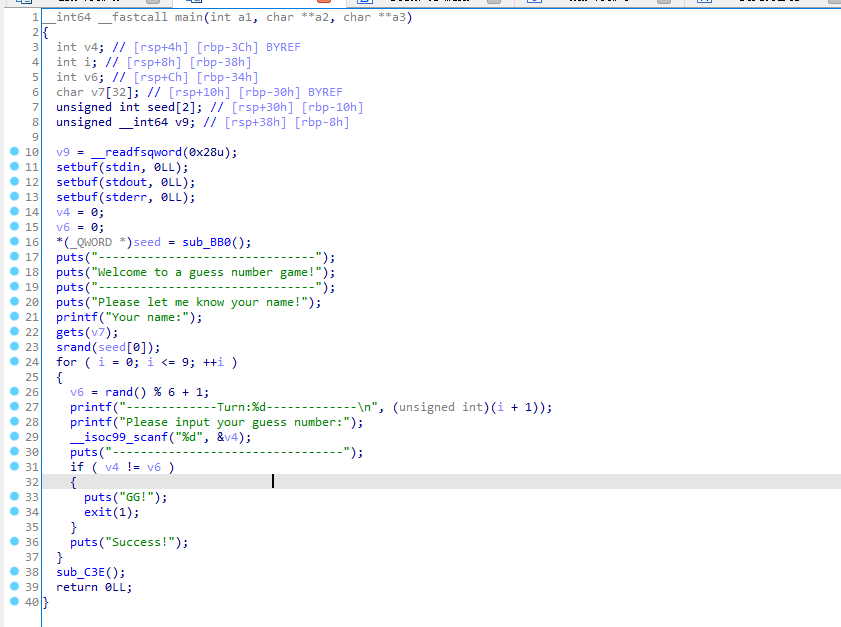This screenshot has width=841, height=627.
Task: Click breakpoint marker beside line 17
Action: [x=14, y=257]
